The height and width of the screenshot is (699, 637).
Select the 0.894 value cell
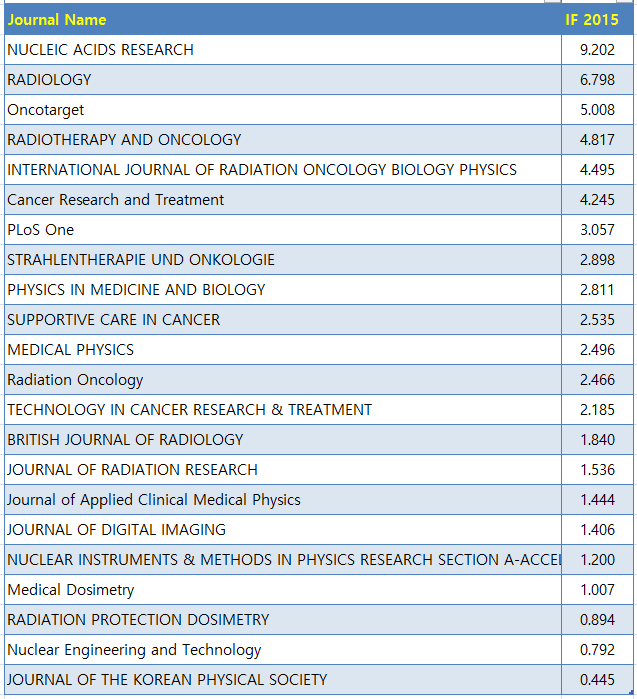pyautogui.click(x=597, y=619)
